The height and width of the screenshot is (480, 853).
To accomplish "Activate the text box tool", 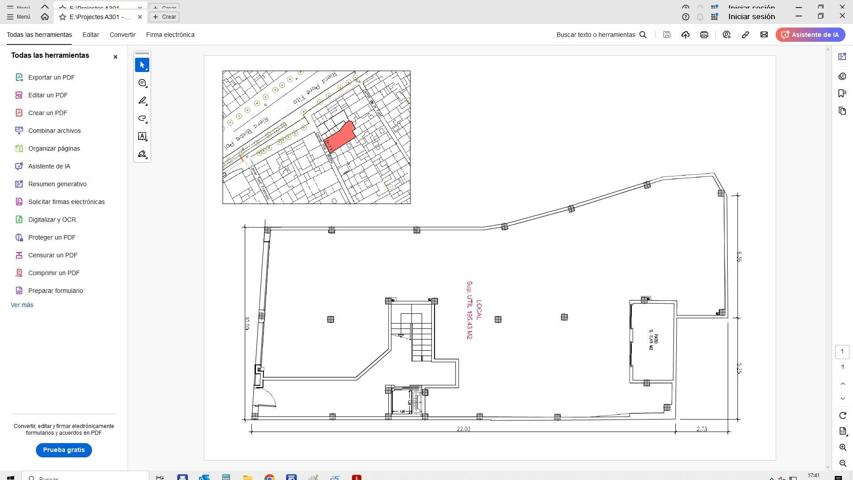I will (x=142, y=137).
